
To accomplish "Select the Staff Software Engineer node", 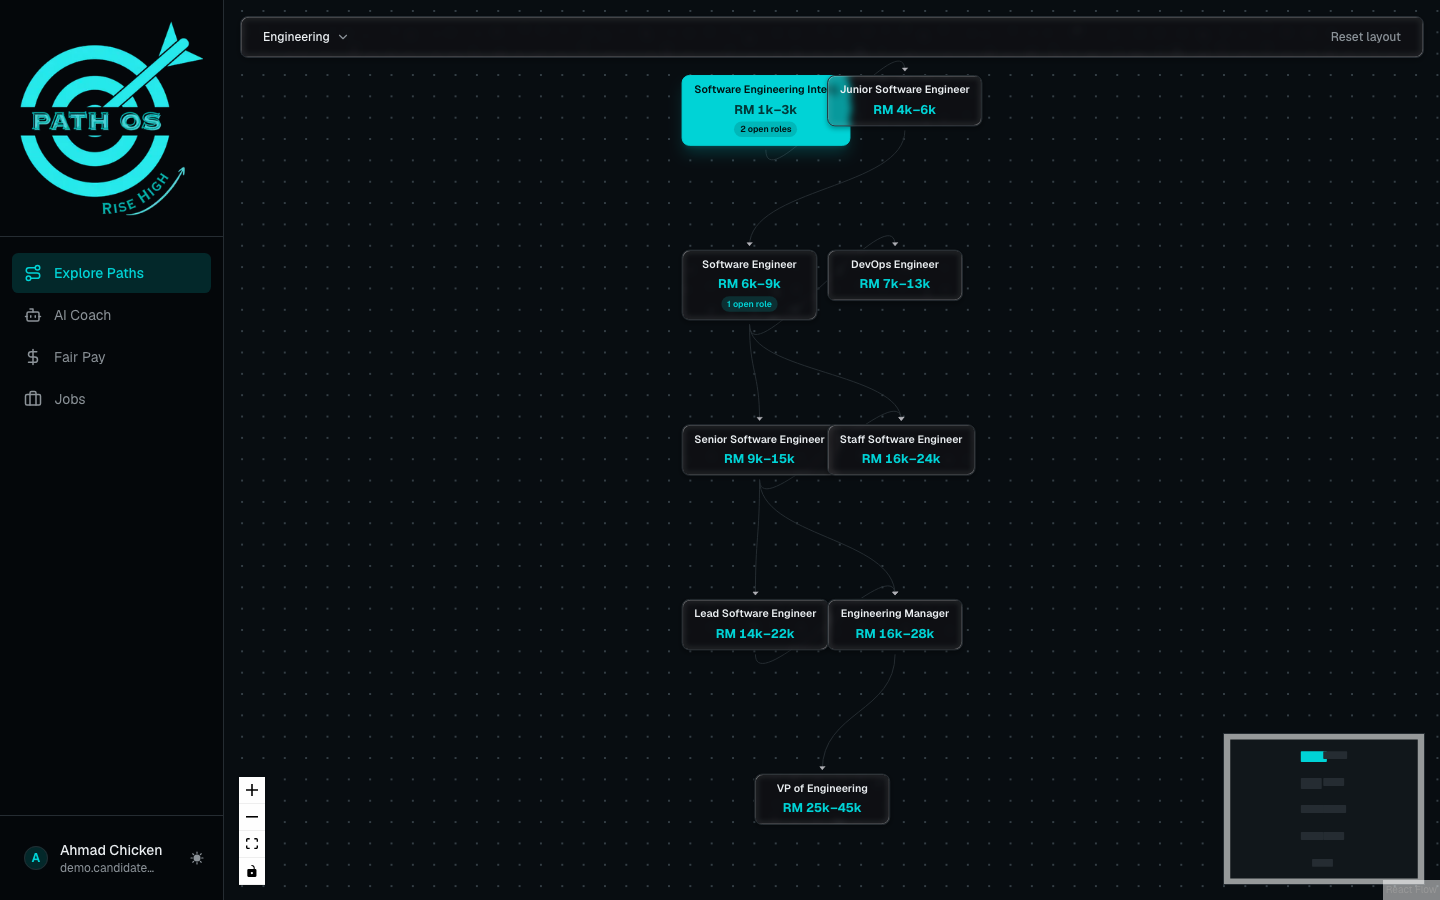I will tap(901, 450).
